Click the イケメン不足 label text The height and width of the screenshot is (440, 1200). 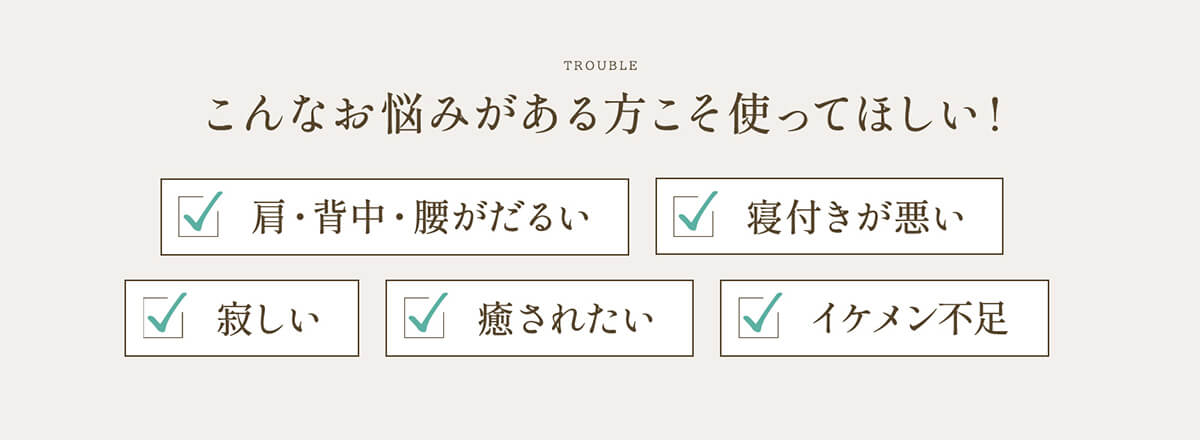point(910,319)
